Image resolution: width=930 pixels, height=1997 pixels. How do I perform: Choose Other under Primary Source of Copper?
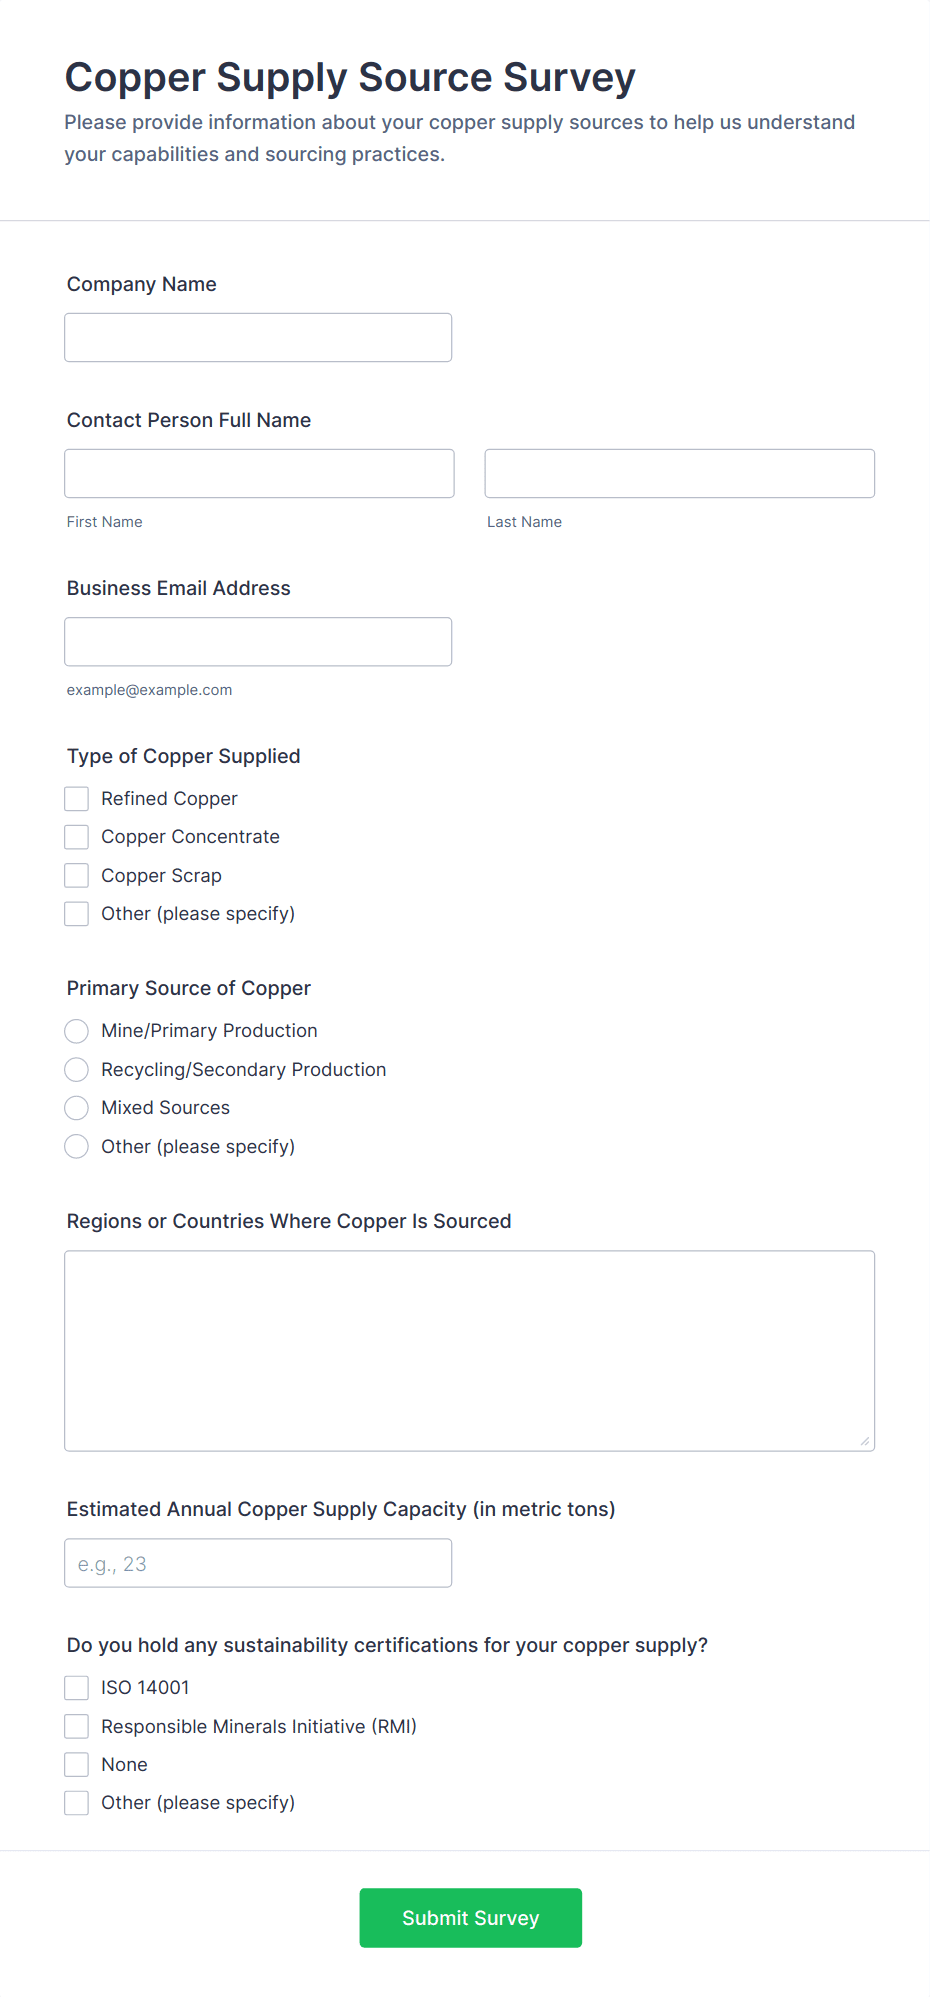(x=76, y=1146)
